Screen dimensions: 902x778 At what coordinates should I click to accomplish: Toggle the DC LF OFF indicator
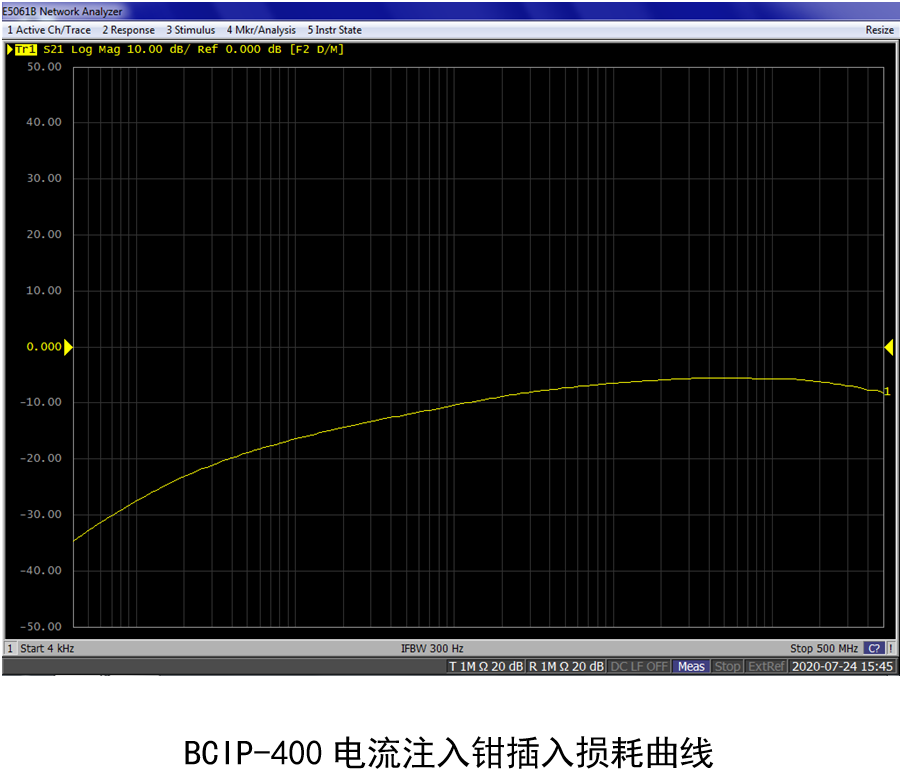[639, 666]
